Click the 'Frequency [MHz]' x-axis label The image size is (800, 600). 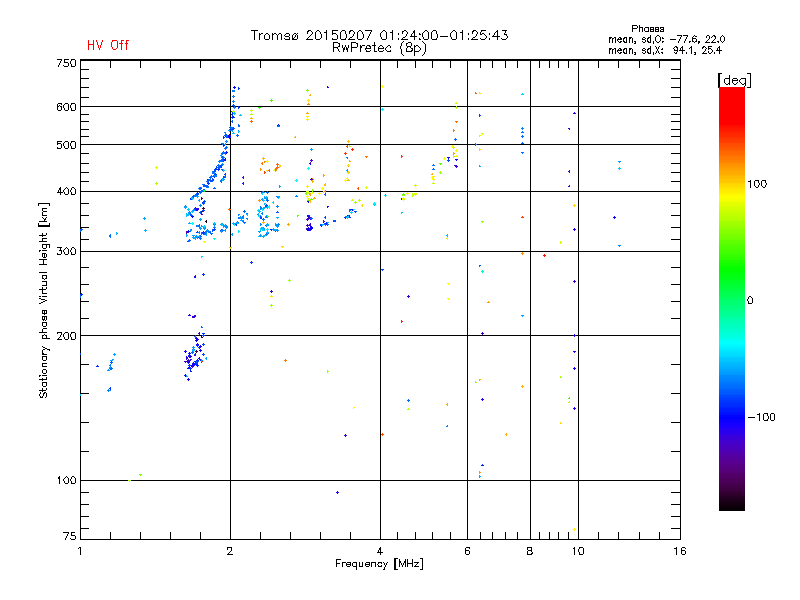(379, 564)
